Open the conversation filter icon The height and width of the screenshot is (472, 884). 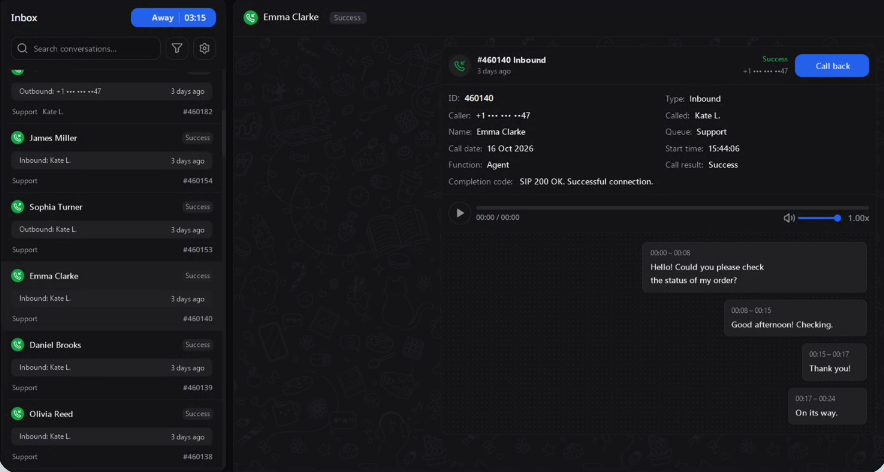[176, 48]
